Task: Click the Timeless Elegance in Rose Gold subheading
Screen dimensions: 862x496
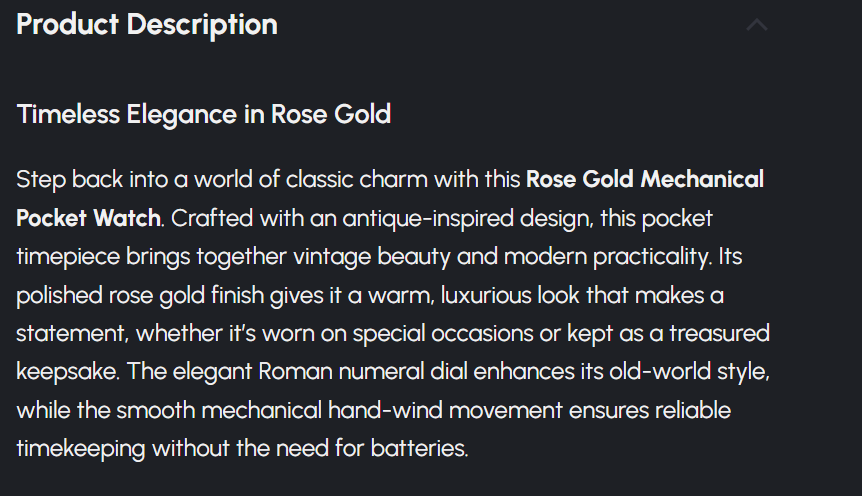Action: click(x=204, y=114)
